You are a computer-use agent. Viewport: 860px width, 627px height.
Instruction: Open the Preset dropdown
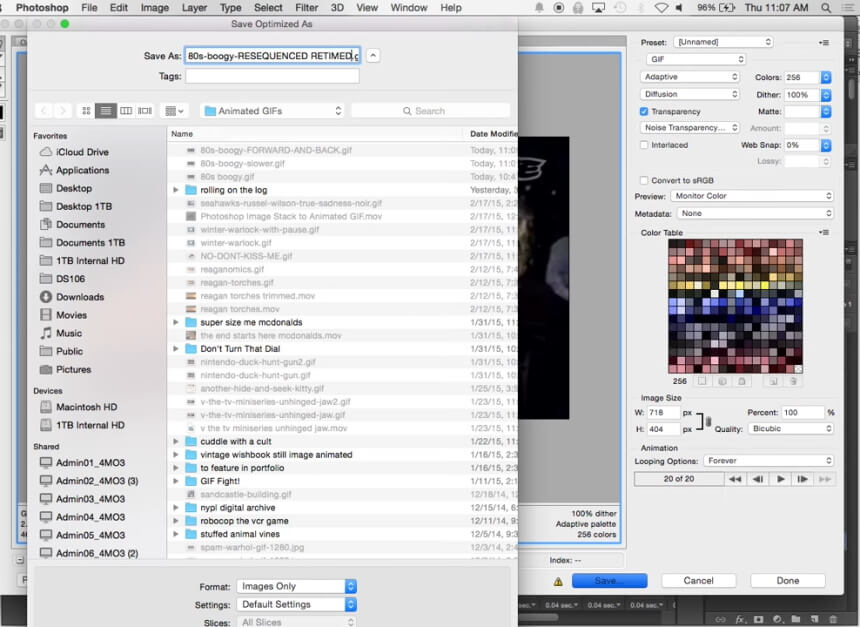pyautogui.click(x=723, y=42)
